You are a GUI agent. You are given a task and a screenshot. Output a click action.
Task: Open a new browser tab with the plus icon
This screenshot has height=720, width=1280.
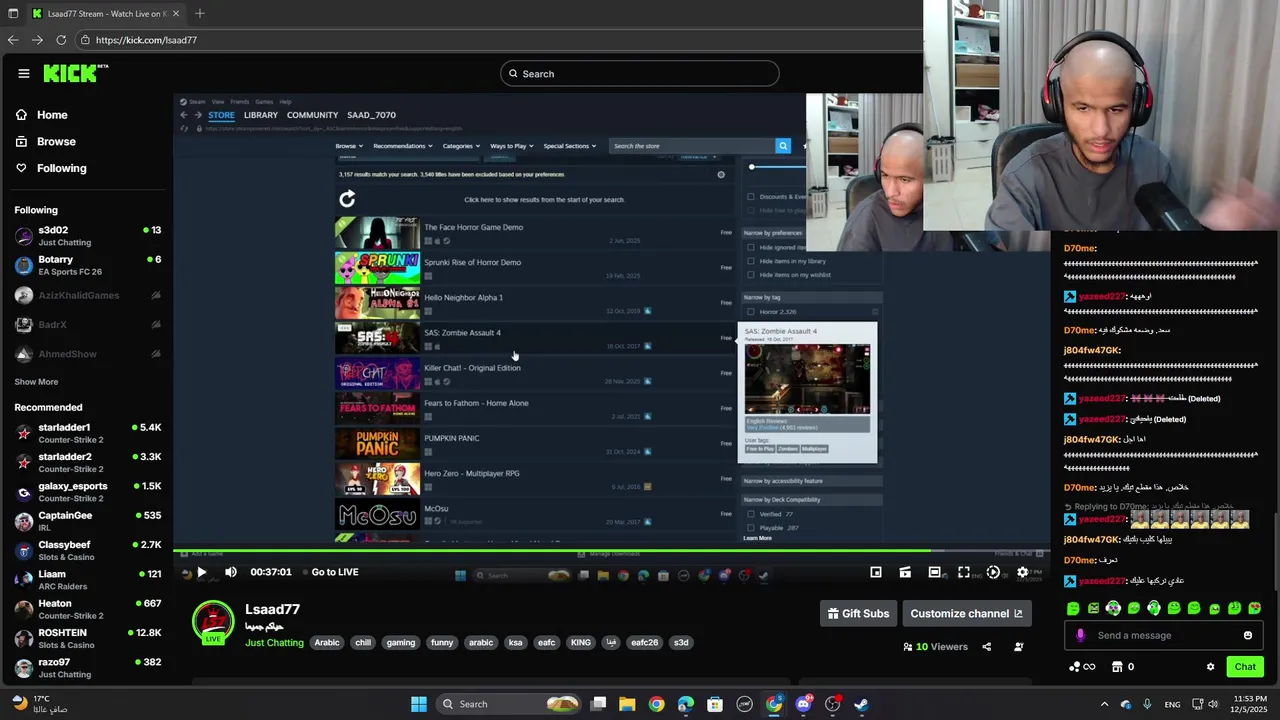point(200,14)
